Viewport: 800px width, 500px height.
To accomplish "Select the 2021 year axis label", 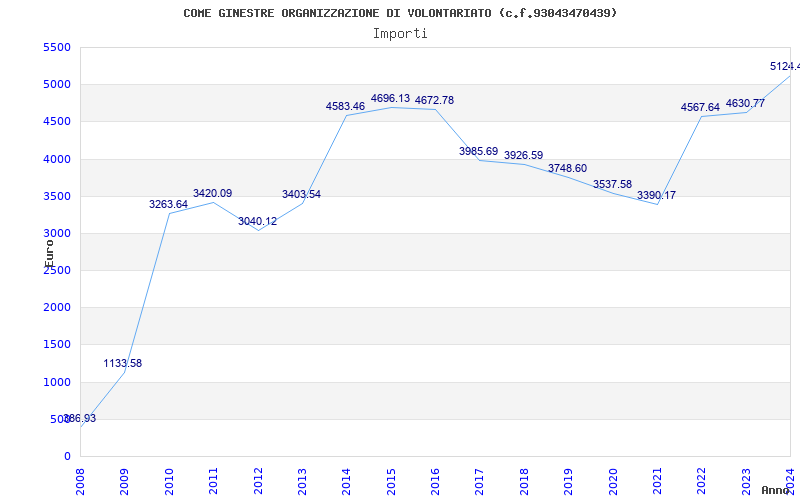I will point(658,481).
